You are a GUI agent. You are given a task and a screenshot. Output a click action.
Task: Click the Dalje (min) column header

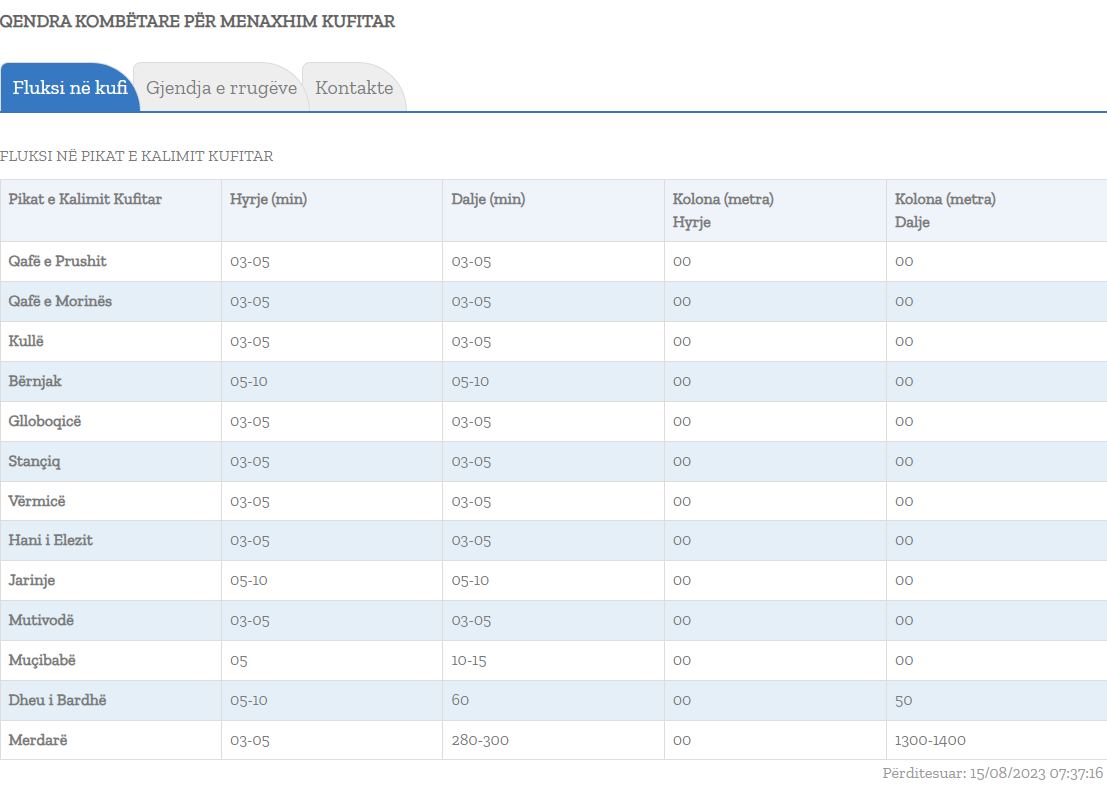[x=488, y=199]
